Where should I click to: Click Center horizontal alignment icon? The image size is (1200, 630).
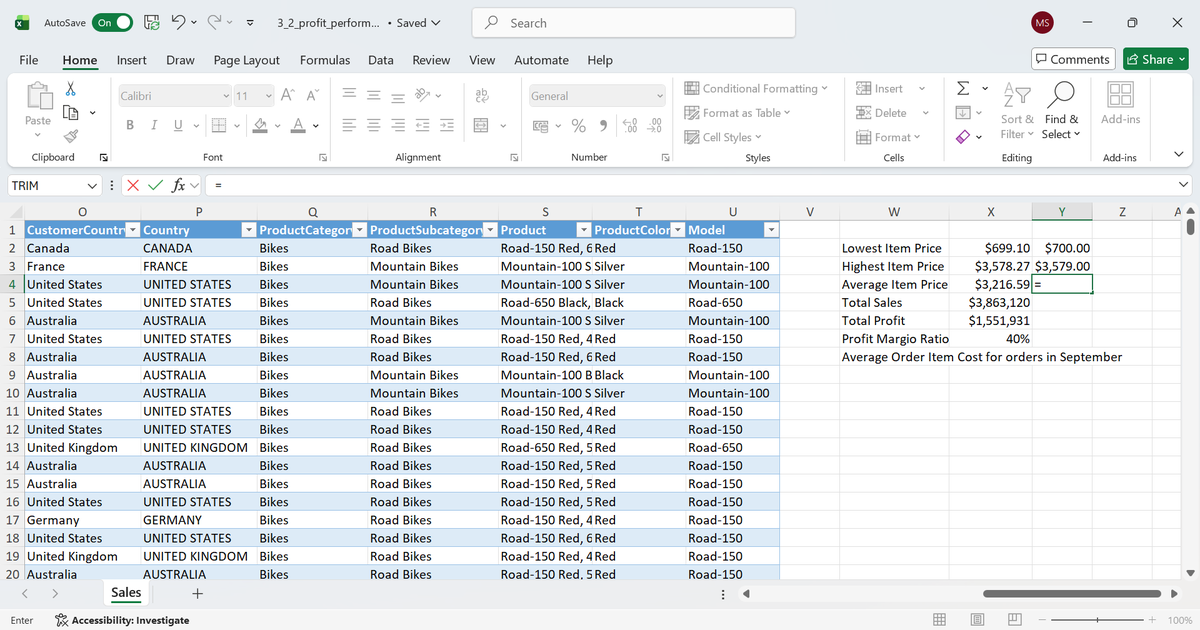click(x=371, y=126)
